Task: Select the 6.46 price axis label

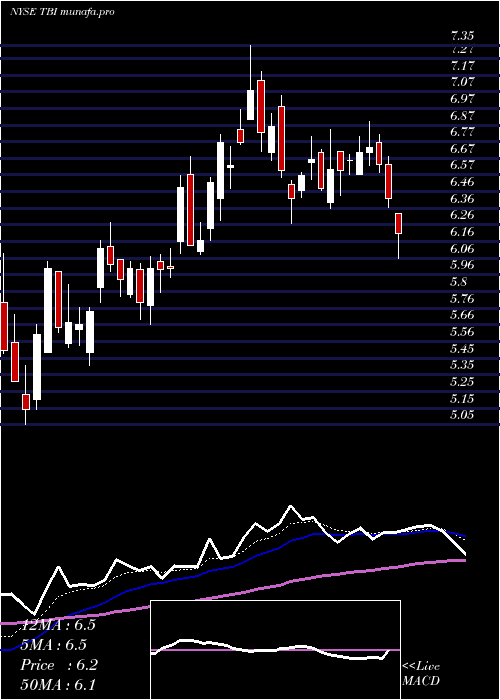Action: point(462,182)
